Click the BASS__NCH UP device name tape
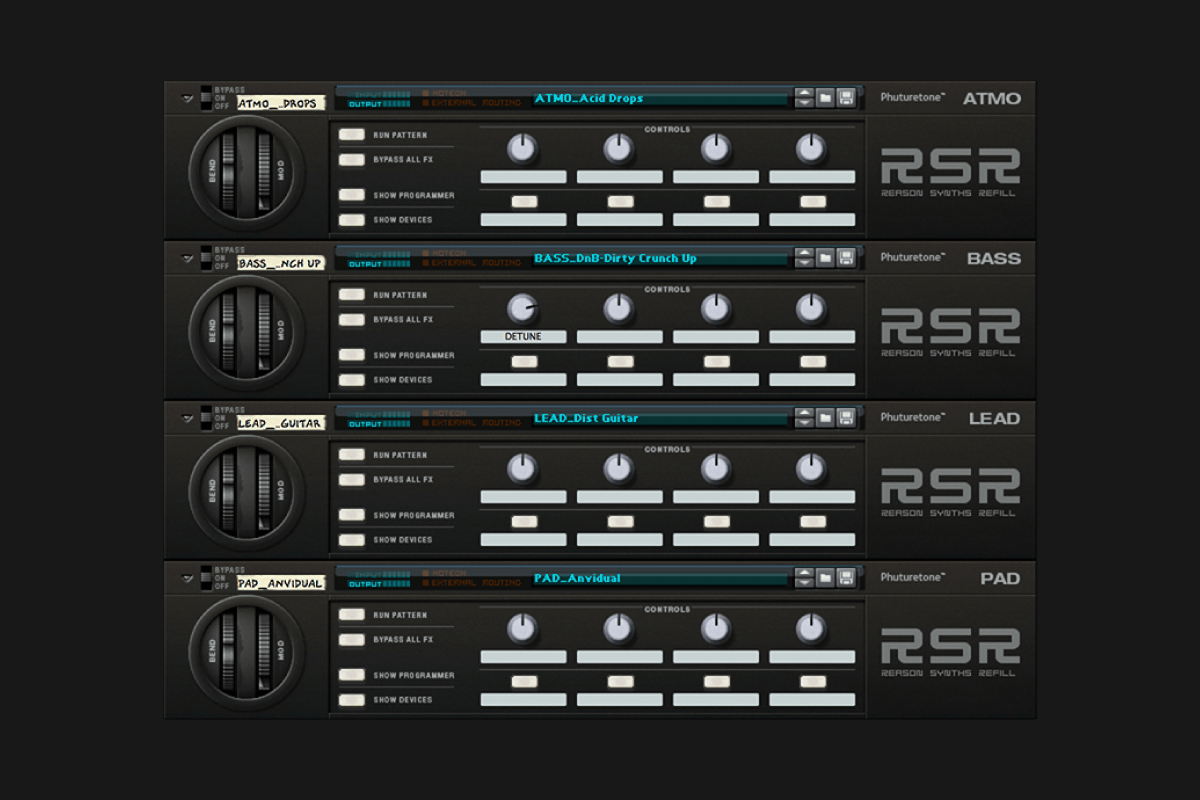The image size is (1200, 800). click(281, 263)
